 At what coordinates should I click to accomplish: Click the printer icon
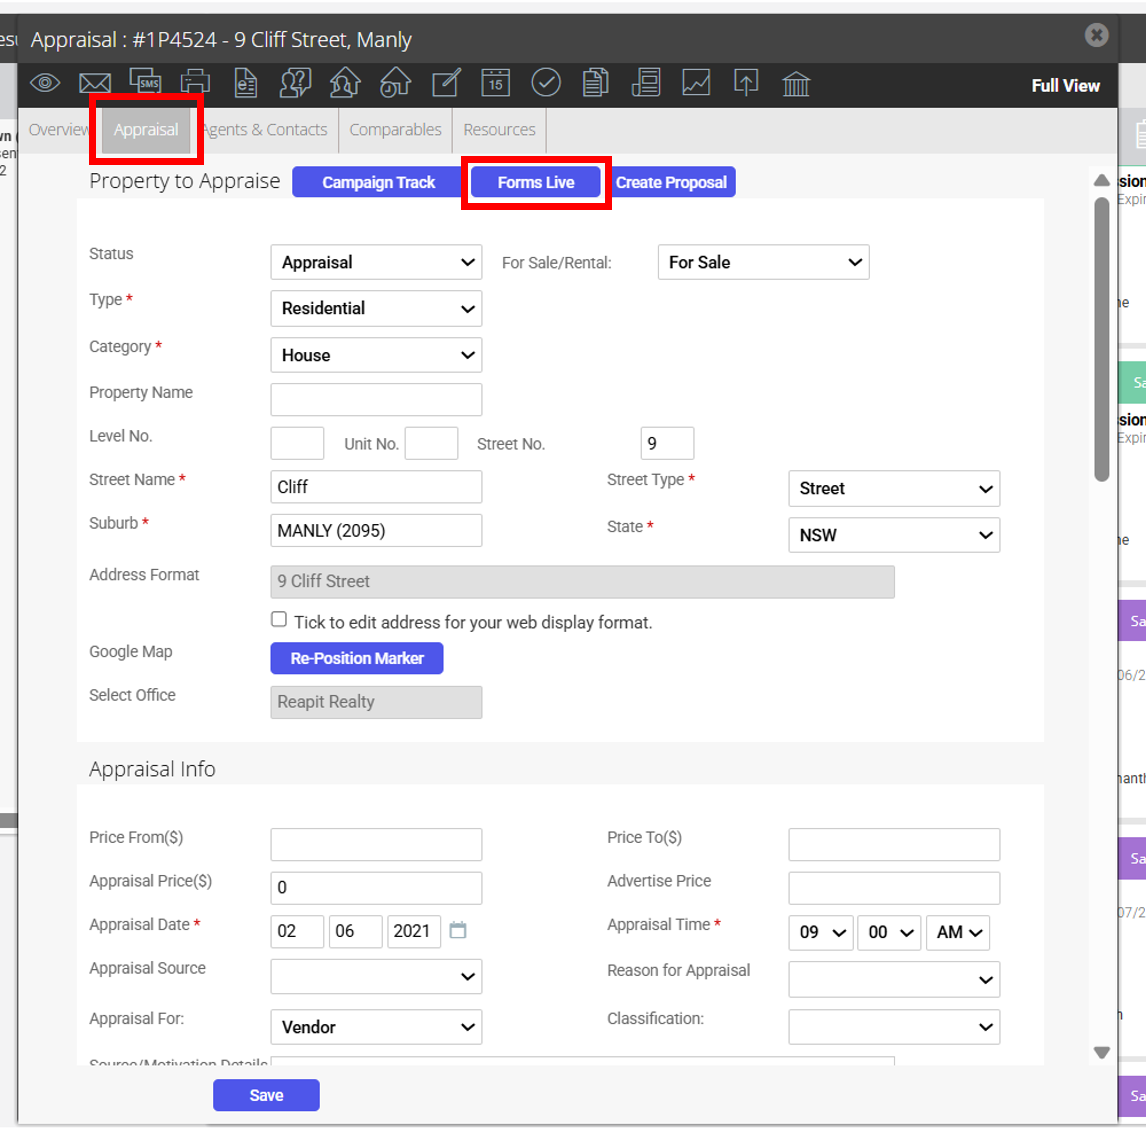195,83
